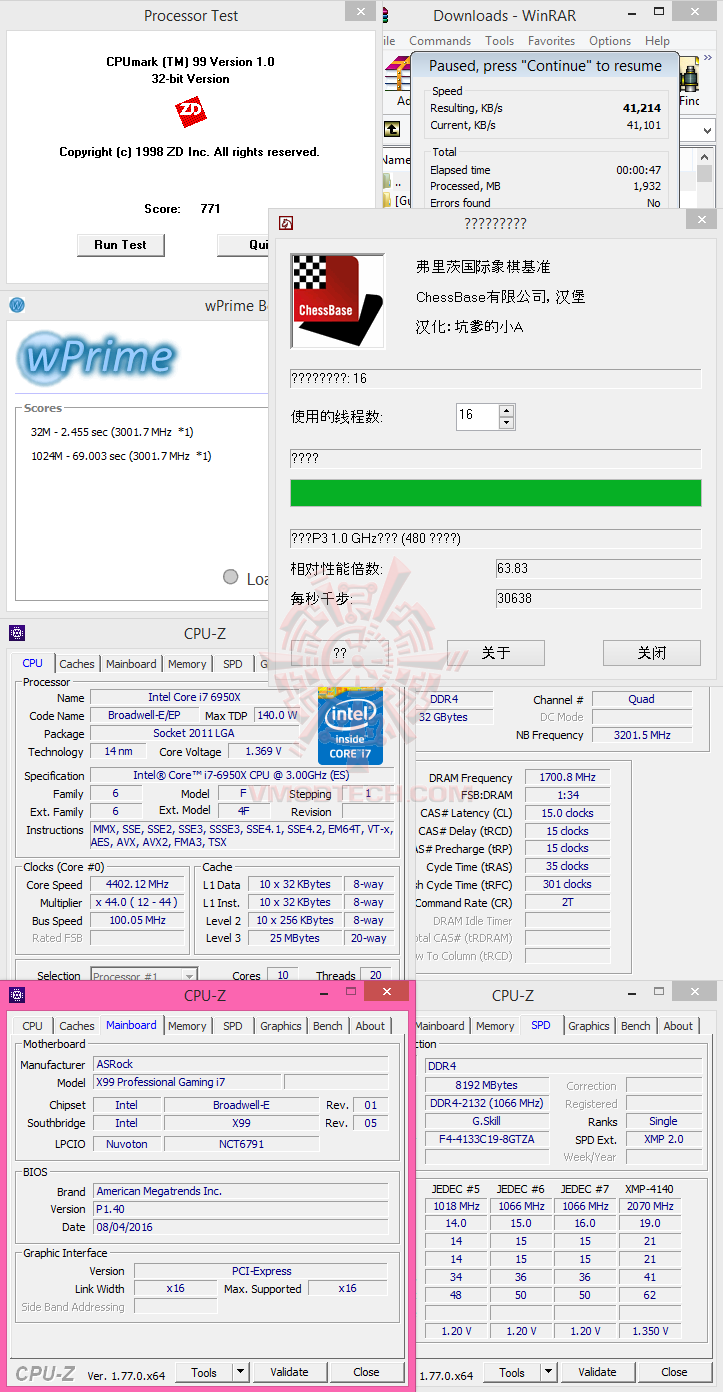Screen dimensions: 723x1392
Task: Click the Intel Core i7 logo badge
Action: [x=350, y=725]
